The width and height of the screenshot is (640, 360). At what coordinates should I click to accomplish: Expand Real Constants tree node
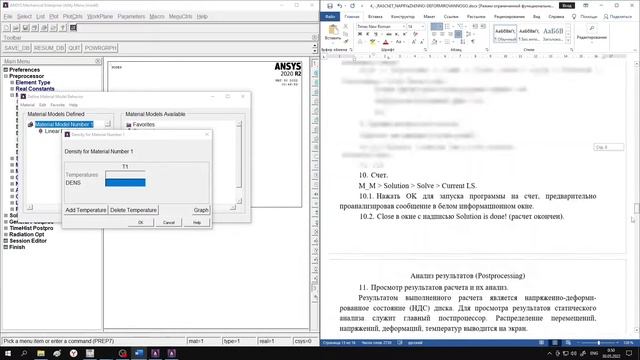(12, 89)
